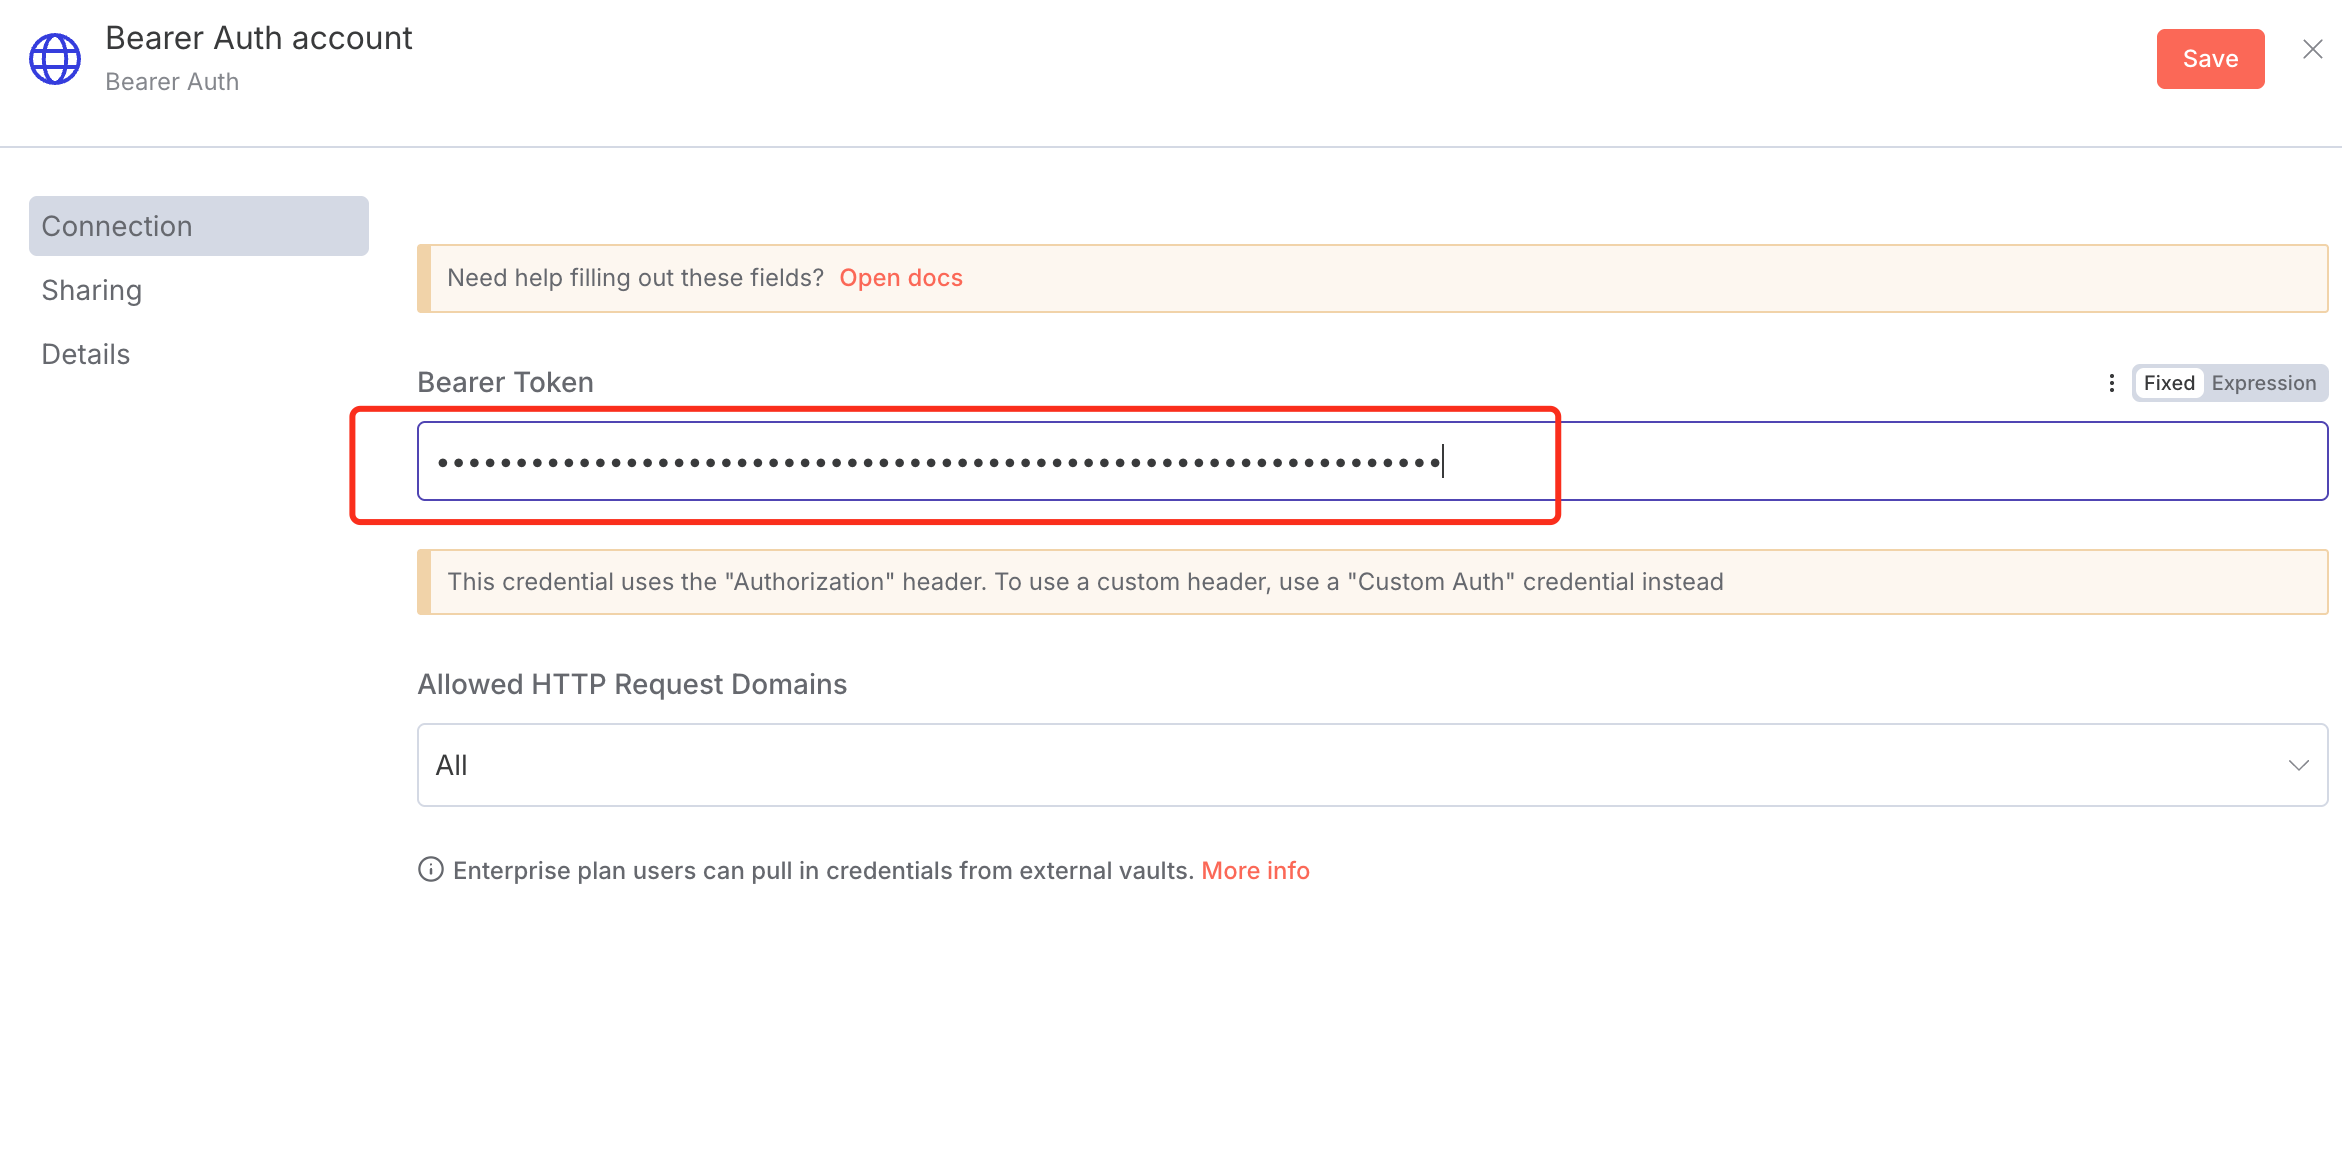
Task: Open the Bearer Token three-dot options menu
Action: [2111, 383]
